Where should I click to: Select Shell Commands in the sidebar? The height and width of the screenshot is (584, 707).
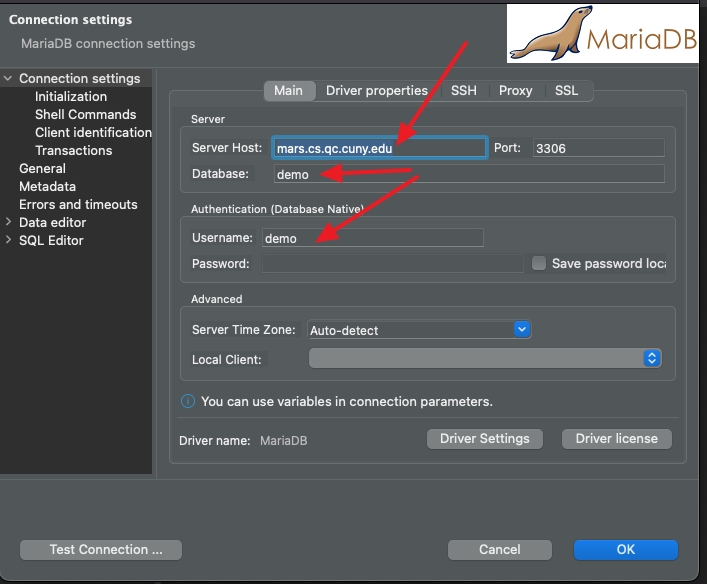tap(85, 115)
